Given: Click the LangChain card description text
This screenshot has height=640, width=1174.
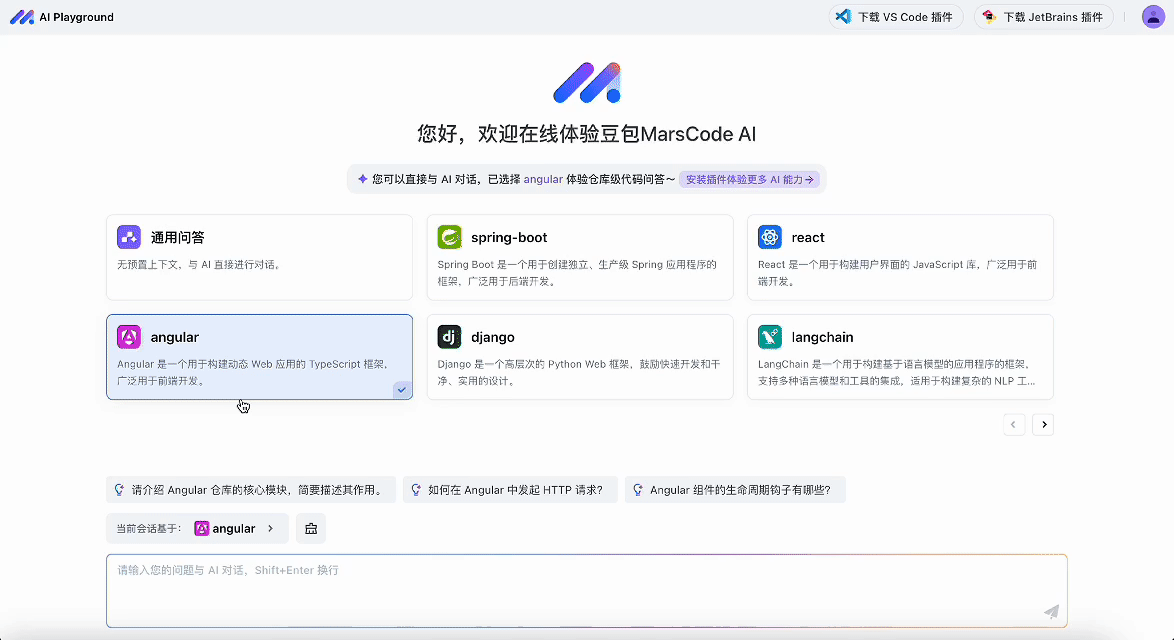Looking at the screenshot, I should pyautogui.click(x=896, y=372).
